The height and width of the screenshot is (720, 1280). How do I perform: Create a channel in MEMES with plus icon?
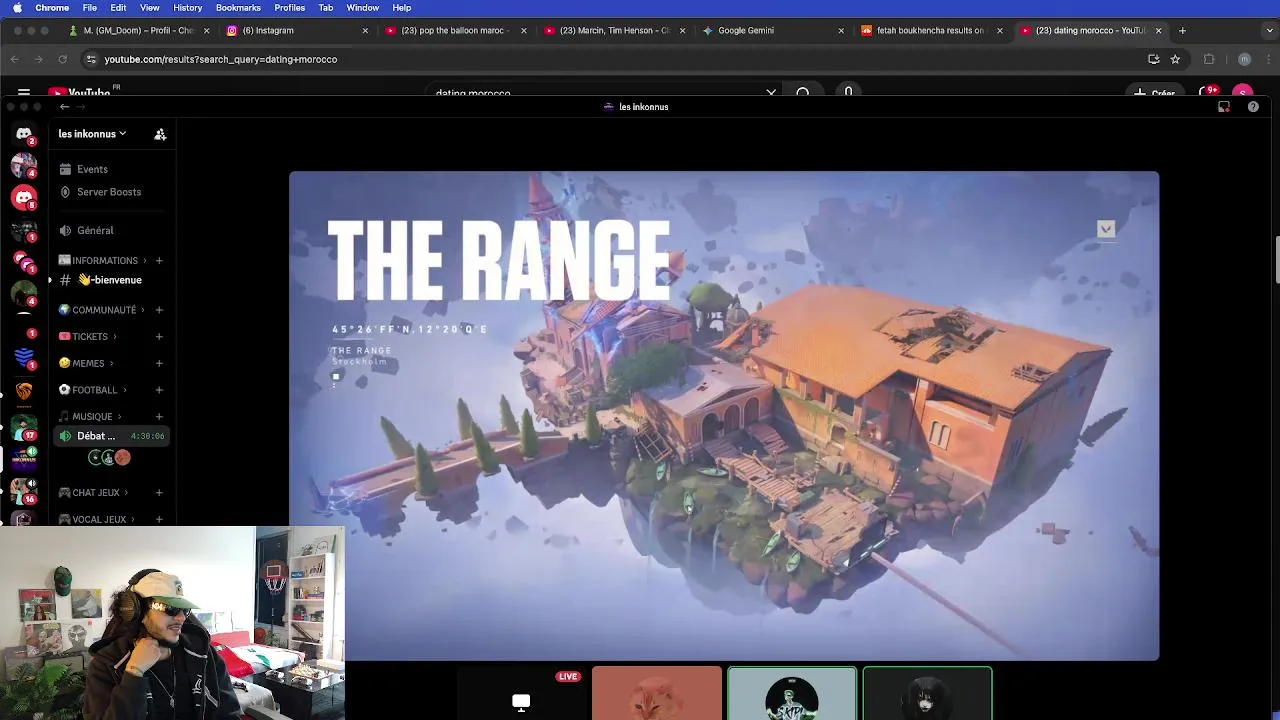click(x=159, y=363)
